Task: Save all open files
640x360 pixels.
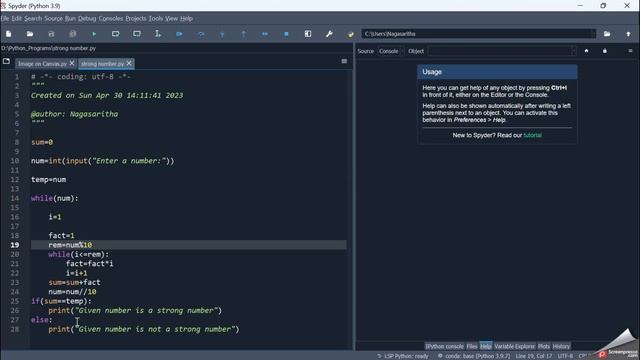Action: (x=73, y=34)
